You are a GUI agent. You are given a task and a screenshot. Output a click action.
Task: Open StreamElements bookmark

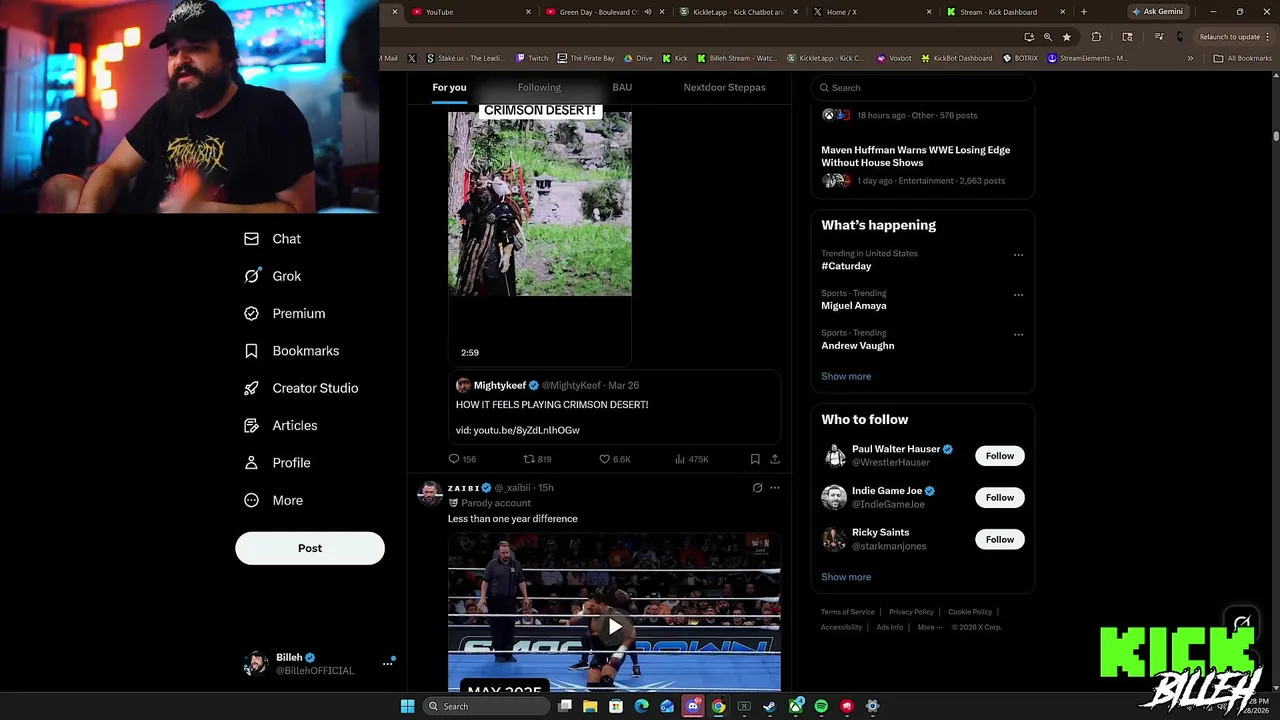pos(1087,58)
